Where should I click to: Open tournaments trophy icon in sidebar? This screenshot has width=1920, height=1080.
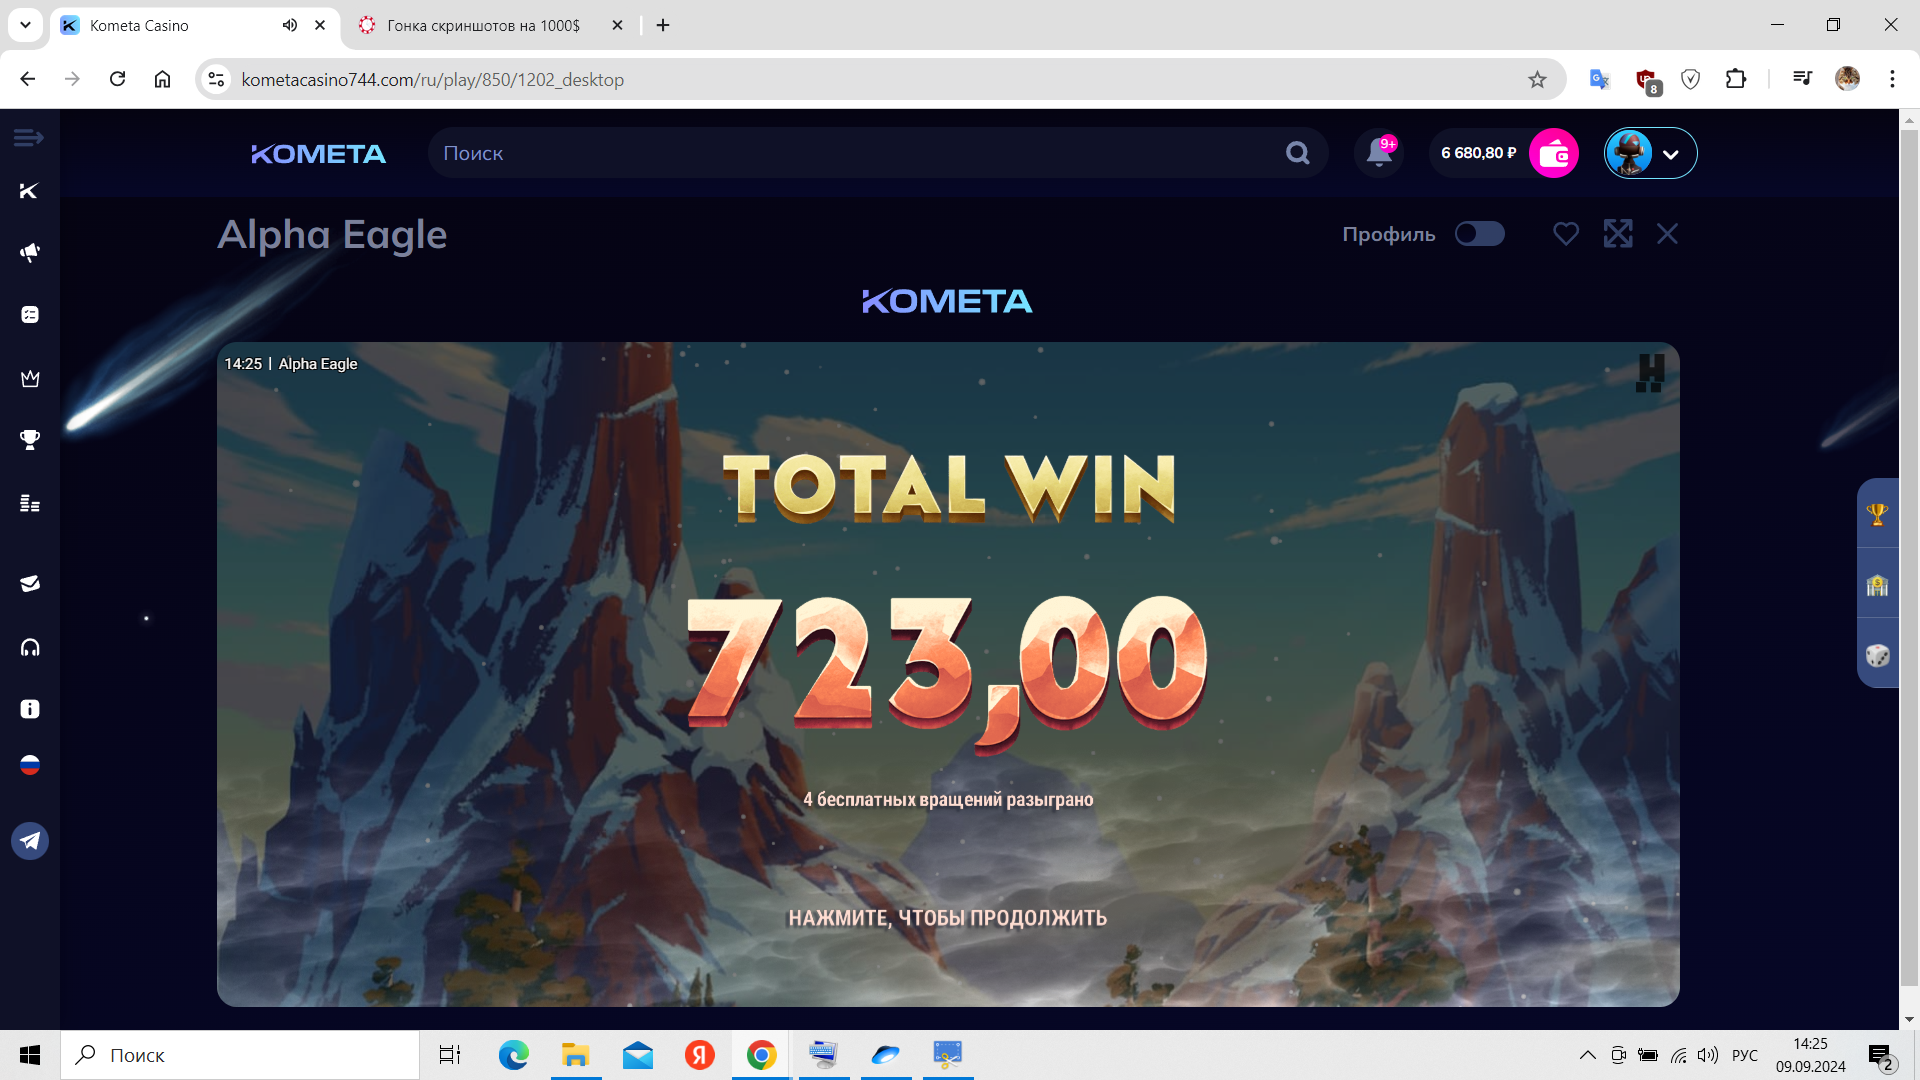tap(30, 440)
